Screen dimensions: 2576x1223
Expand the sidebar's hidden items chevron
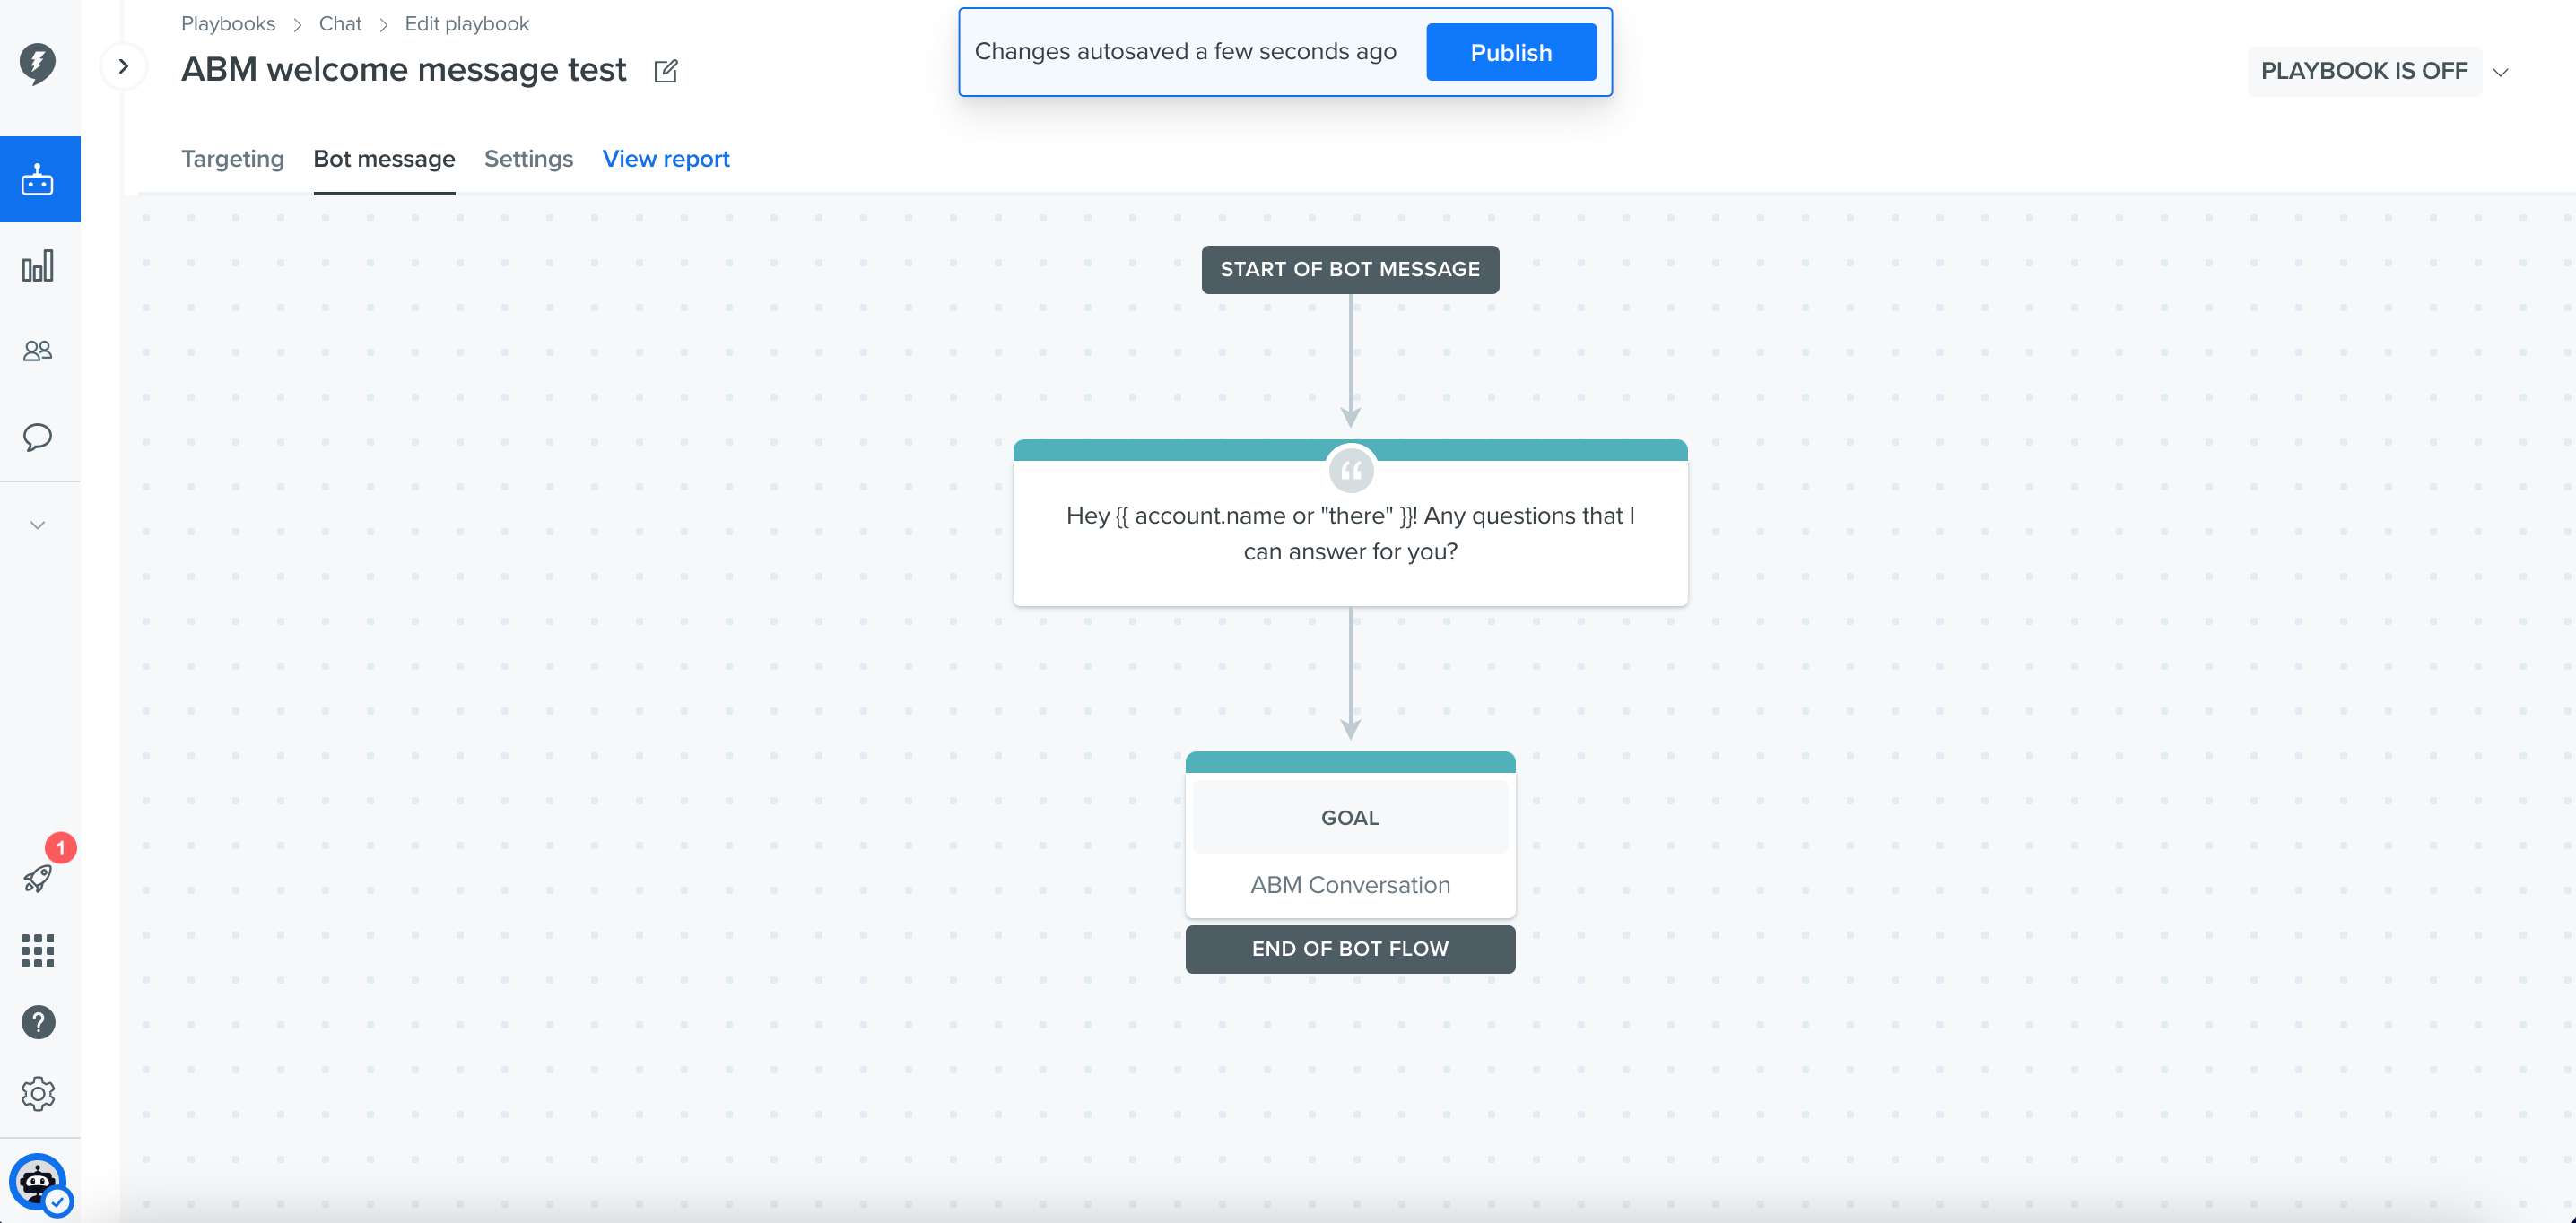tap(38, 525)
